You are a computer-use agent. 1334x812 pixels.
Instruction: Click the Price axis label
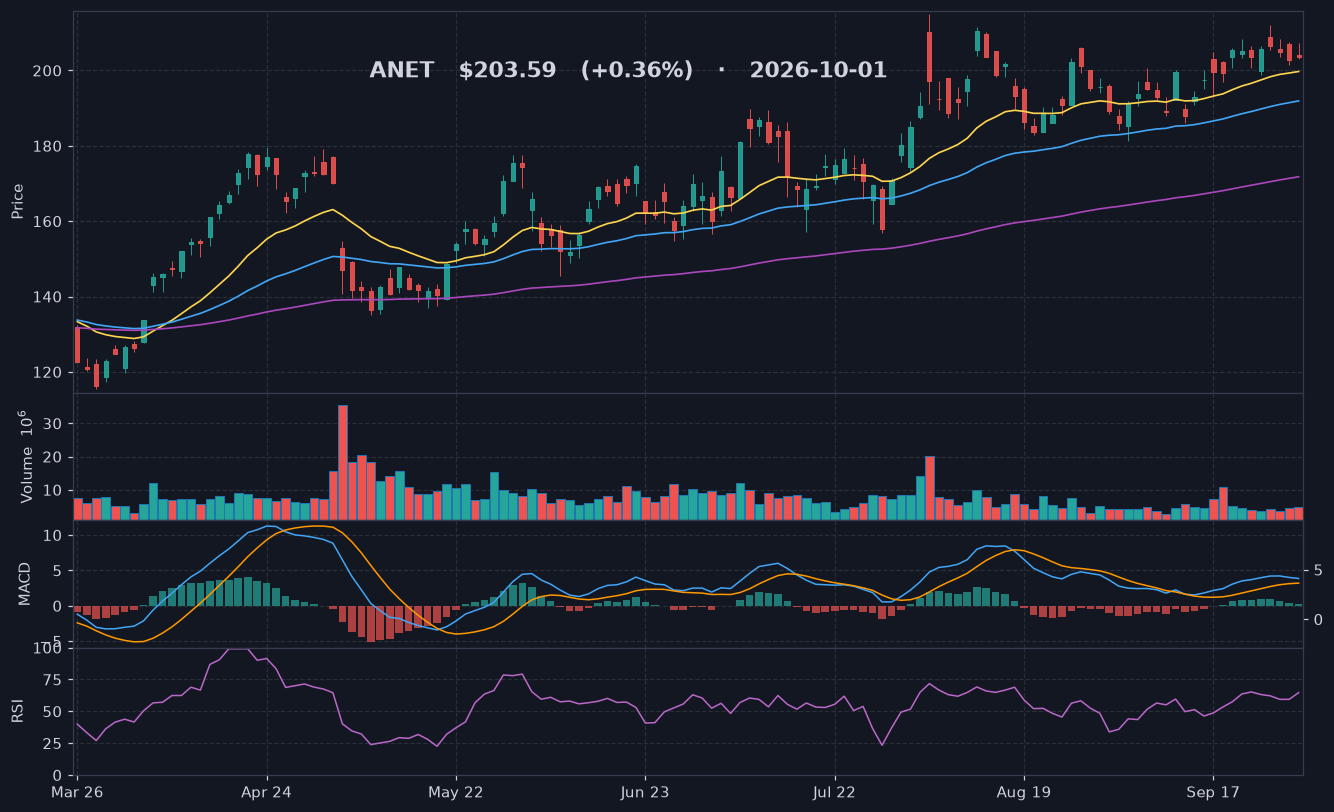click(17, 201)
